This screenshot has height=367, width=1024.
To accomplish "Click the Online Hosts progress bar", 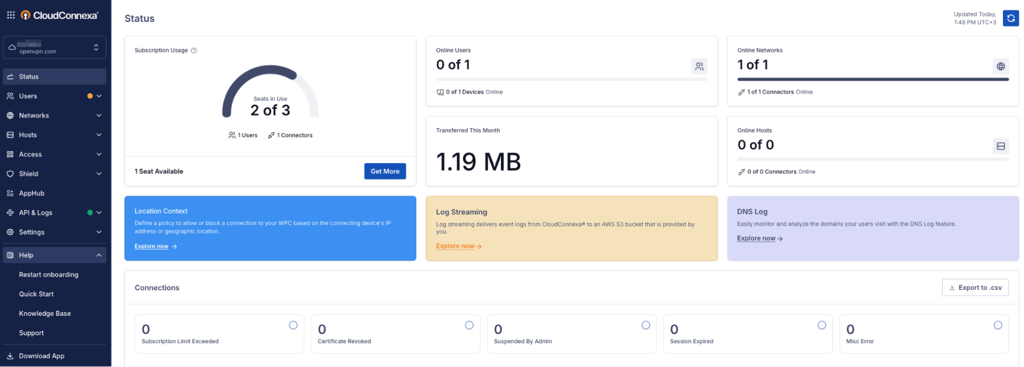I will [x=873, y=159].
